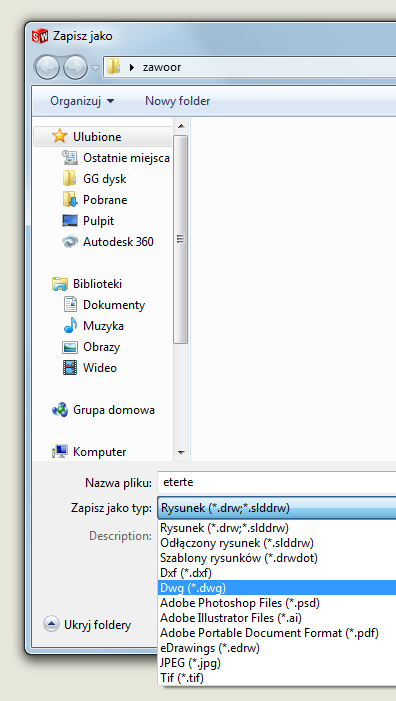Click the Grupa domowa icon

[x=59, y=410]
